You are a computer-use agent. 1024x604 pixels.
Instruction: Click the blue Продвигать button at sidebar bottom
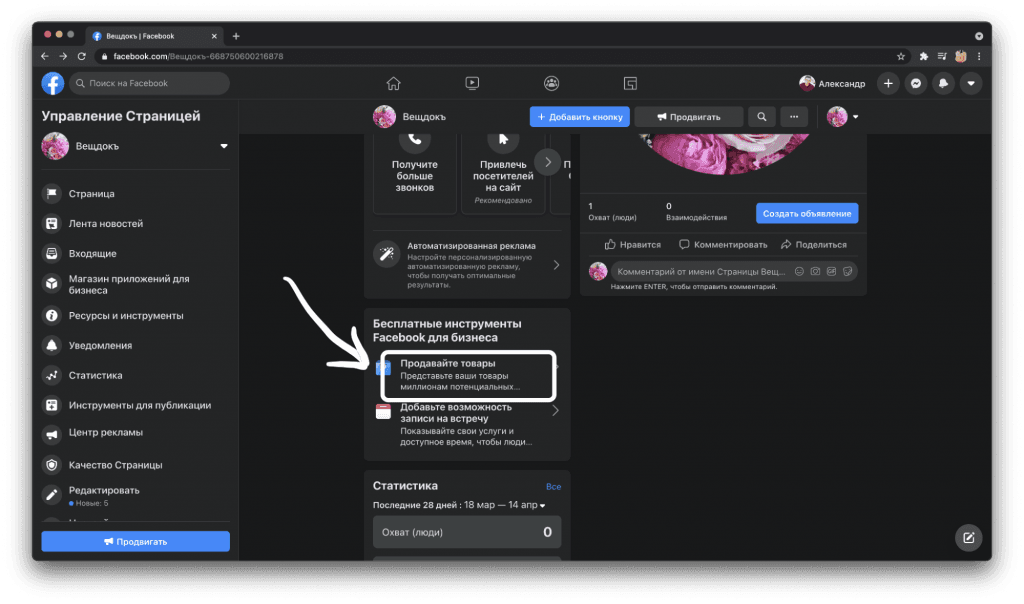coord(136,541)
